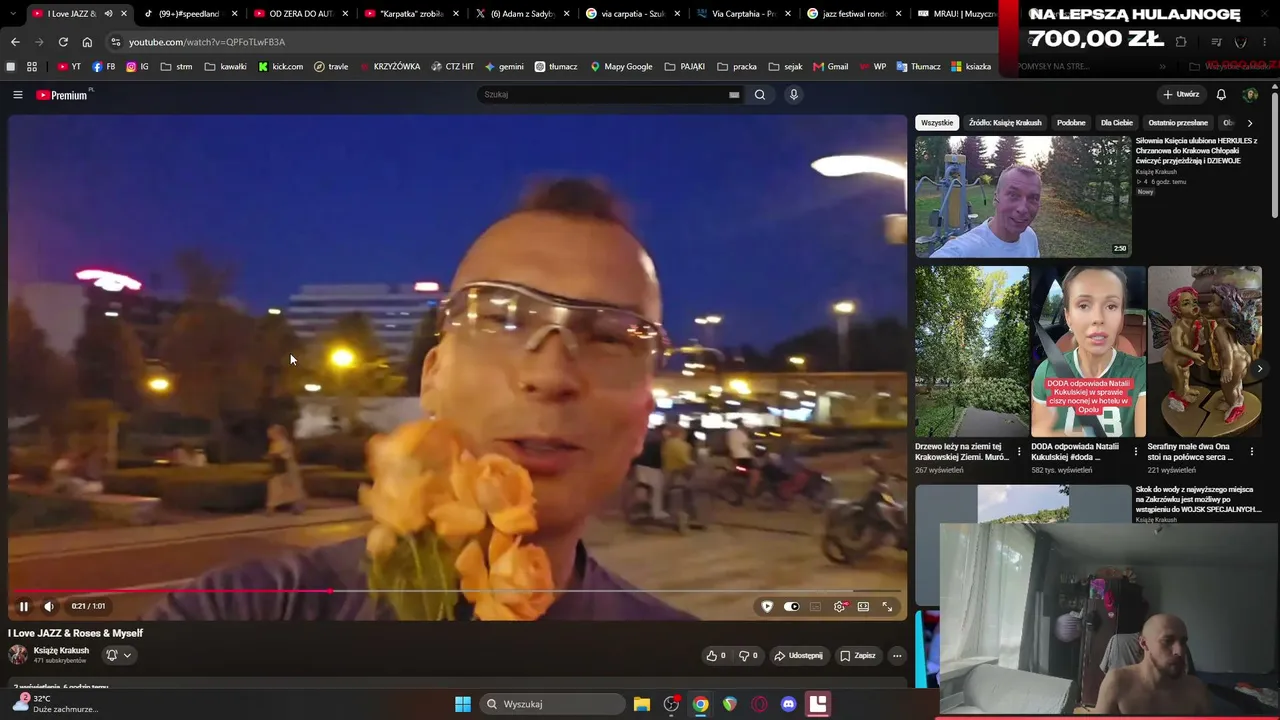Reload the current page

point(63,42)
